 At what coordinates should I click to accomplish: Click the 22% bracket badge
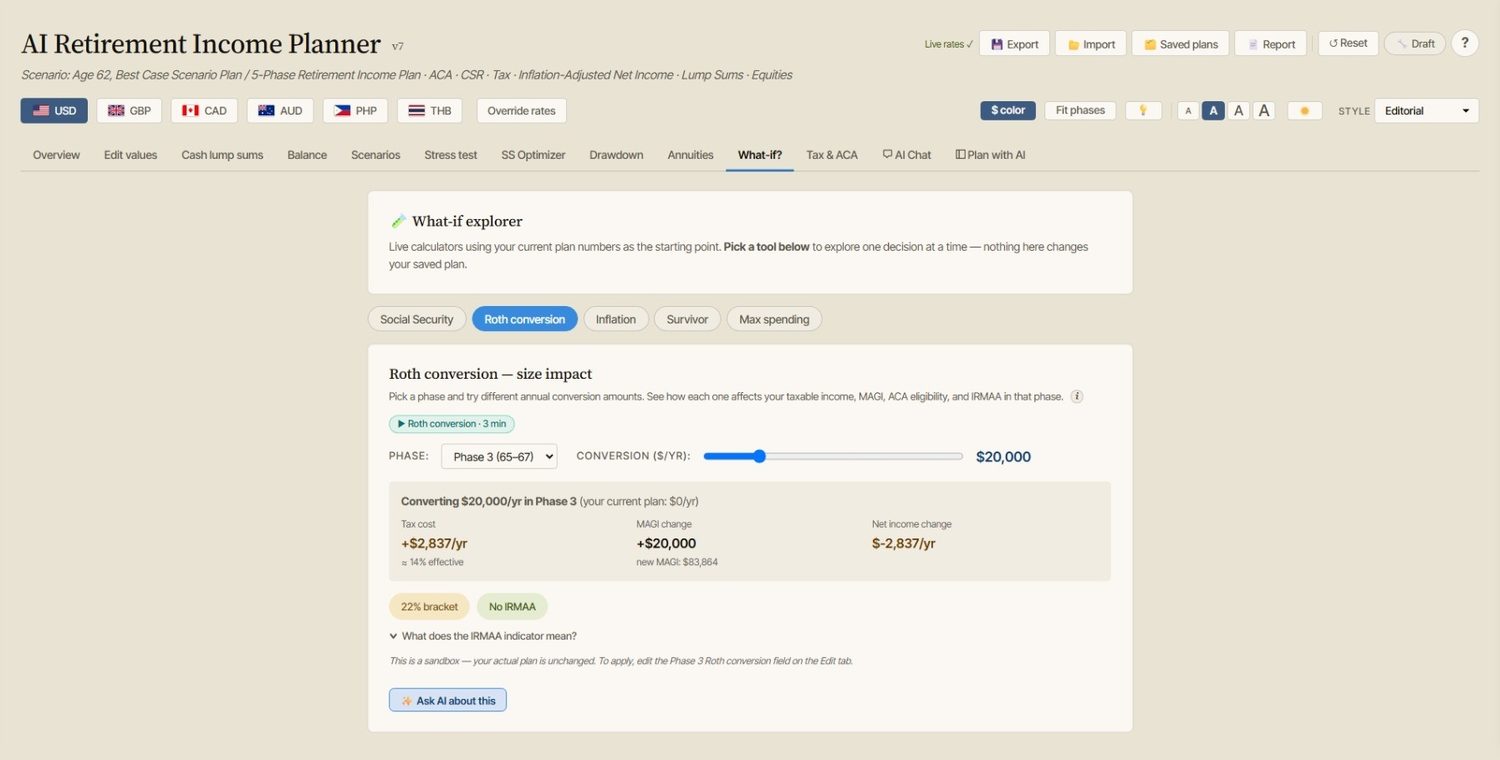(429, 607)
